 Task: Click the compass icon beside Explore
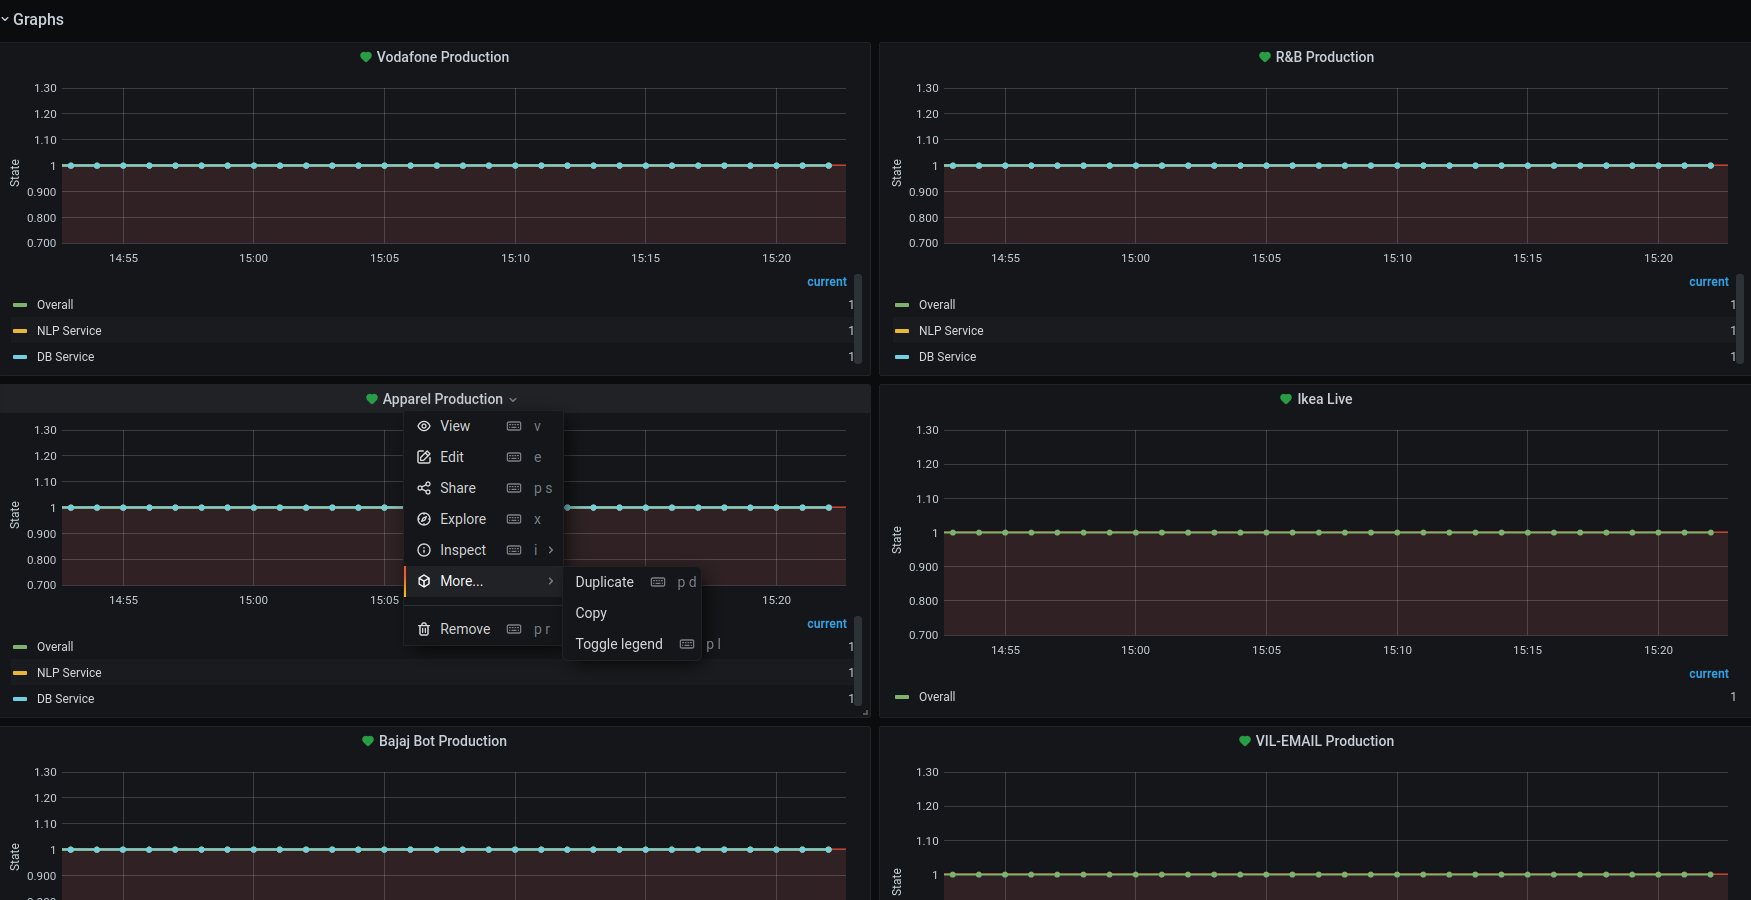click(x=424, y=519)
